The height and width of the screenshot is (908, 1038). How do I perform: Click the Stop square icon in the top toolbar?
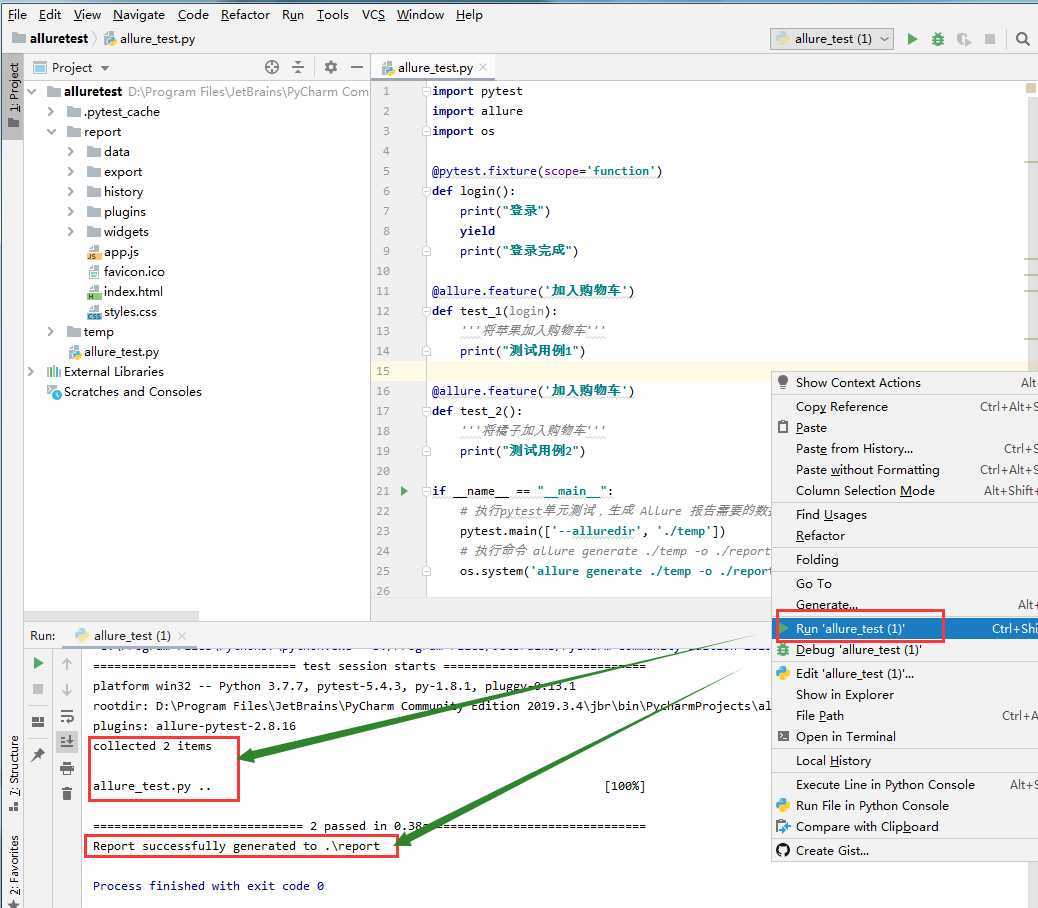click(x=990, y=39)
